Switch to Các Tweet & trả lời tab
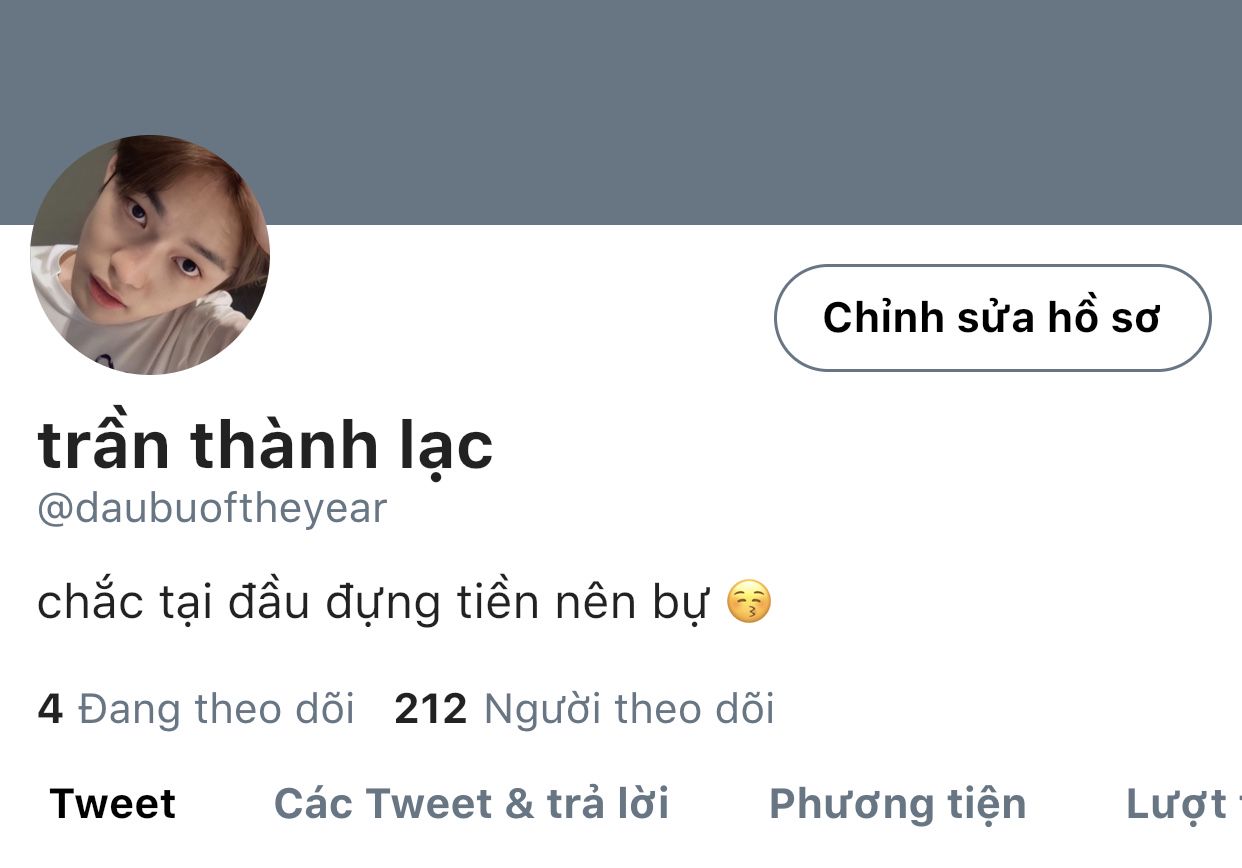This screenshot has width=1242, height=868. 472,804
